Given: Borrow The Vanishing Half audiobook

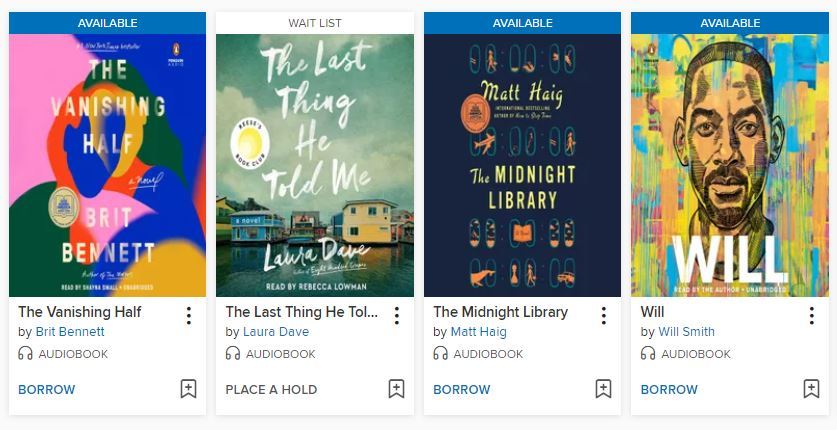Looking at the screenshot, I should click(x=46, y=389).
